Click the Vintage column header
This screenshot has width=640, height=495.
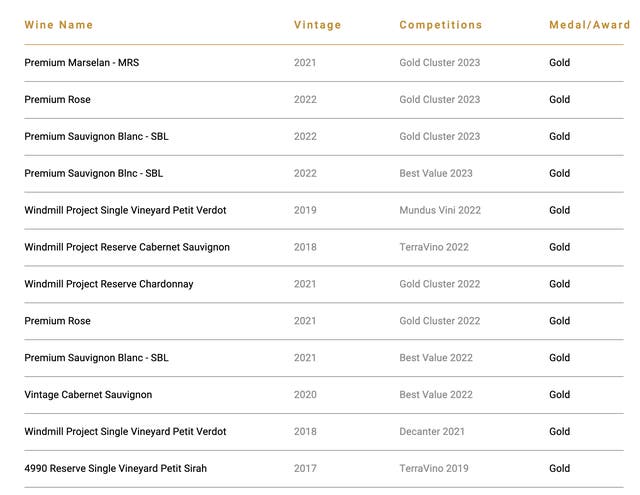pos(317,25)
